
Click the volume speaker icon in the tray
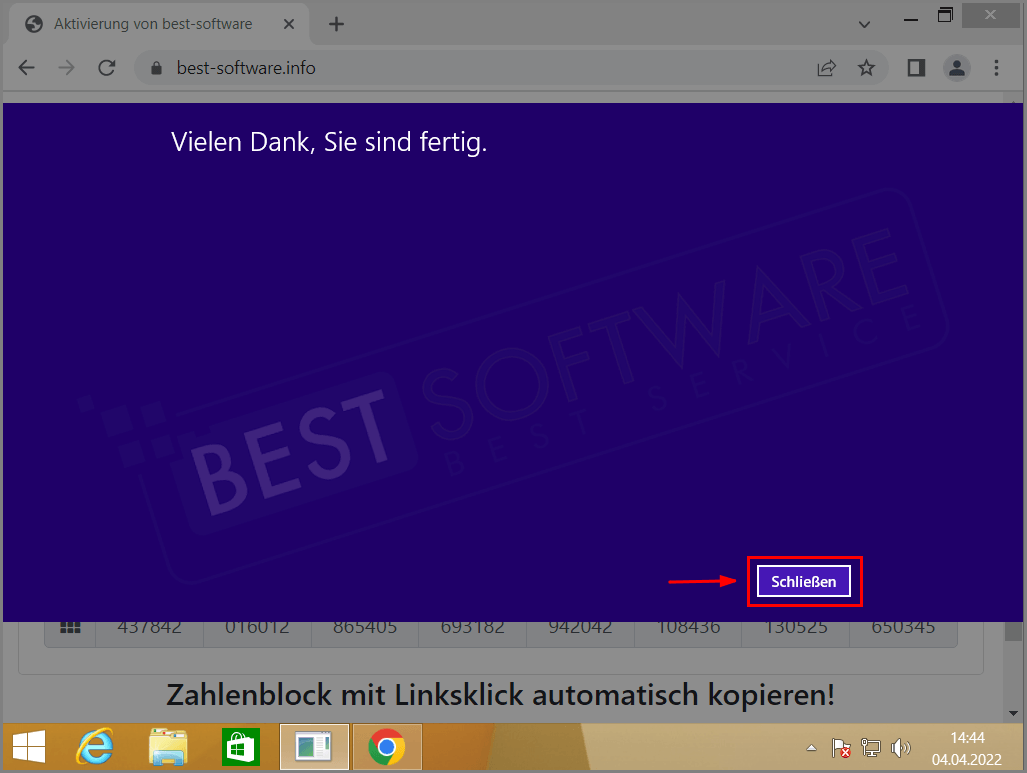click(901, 747)
